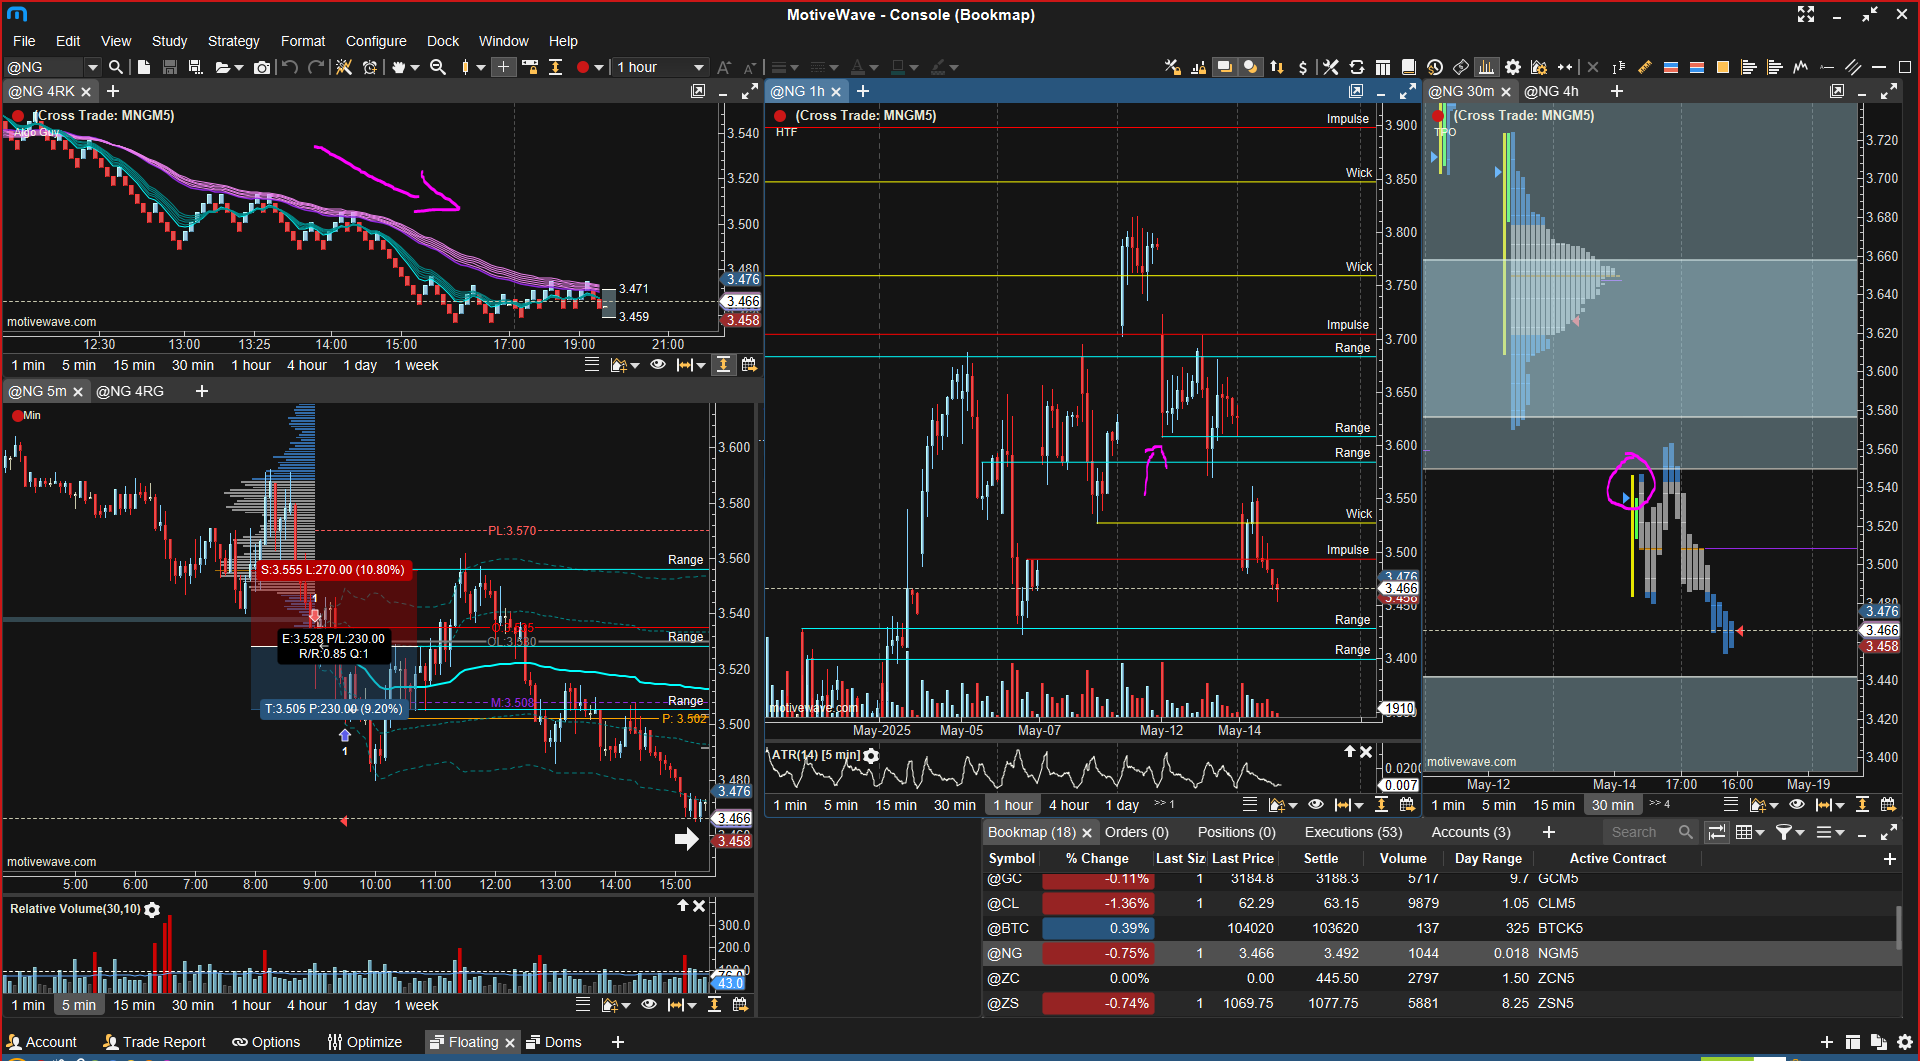The image size is (1920, 1061).
Task: Take a chart screenshot with the camera icon
Action: (x=262, y=67)
